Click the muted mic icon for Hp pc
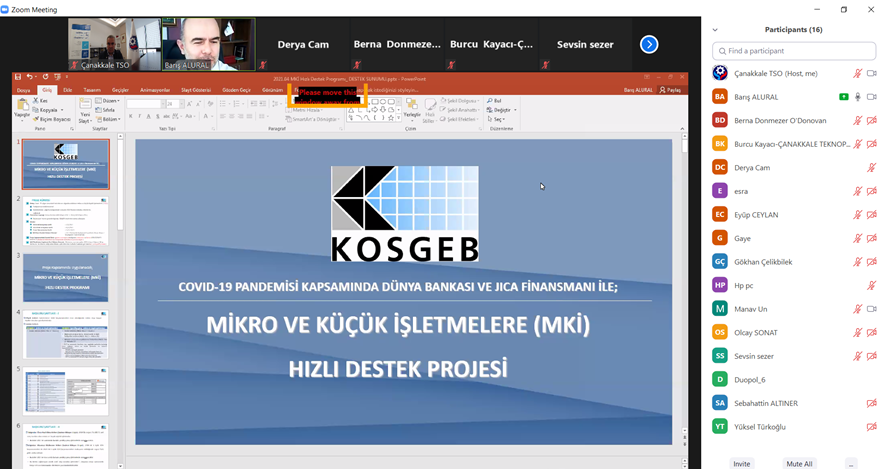The width and height of the screenshot is (894, 469). coord(871,286)
